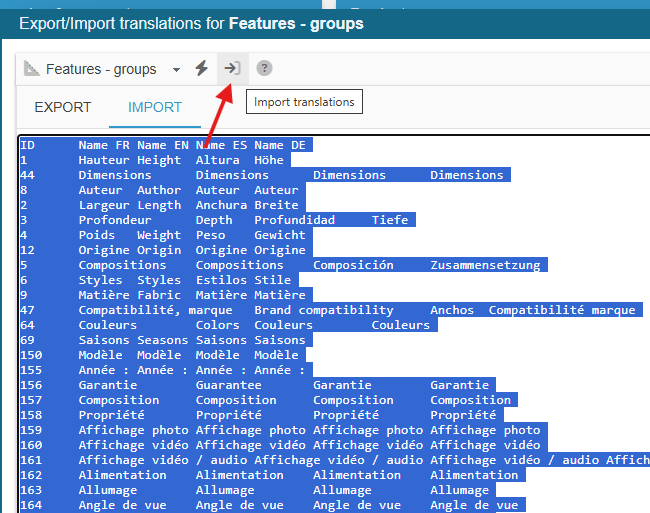Click 'Zusammensetzung' in row 5
The width and height of the screenshot is (650, 513).
point(485,265)
